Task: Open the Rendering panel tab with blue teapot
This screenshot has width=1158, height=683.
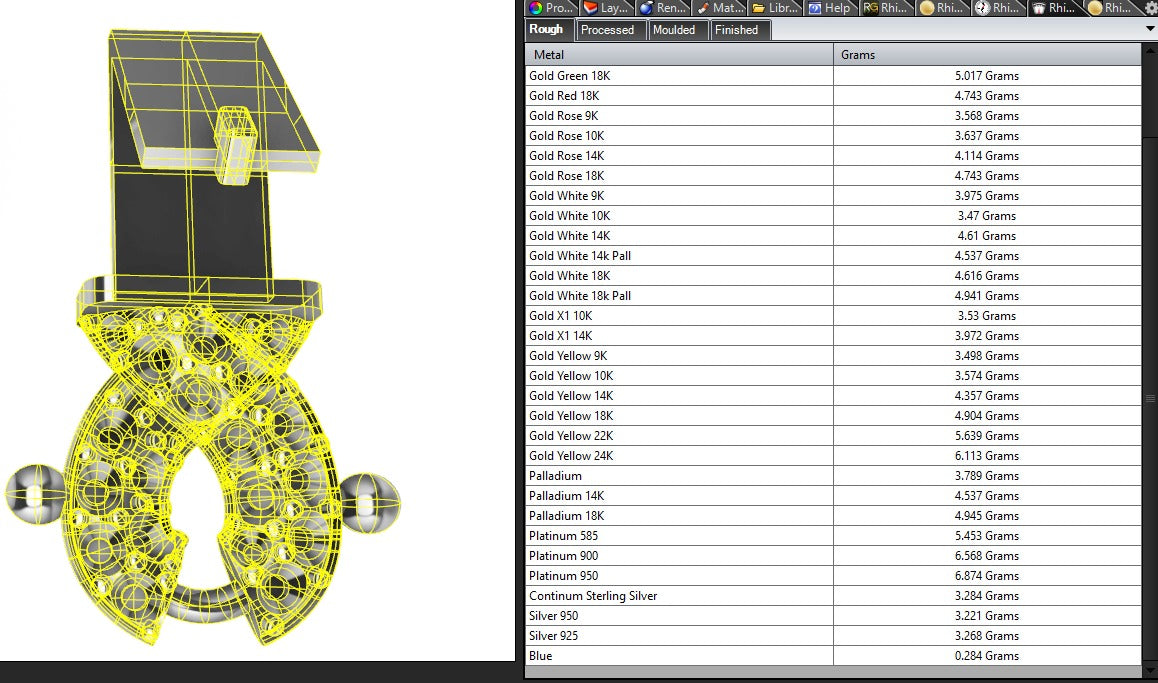Action: [x=662, y=7]
